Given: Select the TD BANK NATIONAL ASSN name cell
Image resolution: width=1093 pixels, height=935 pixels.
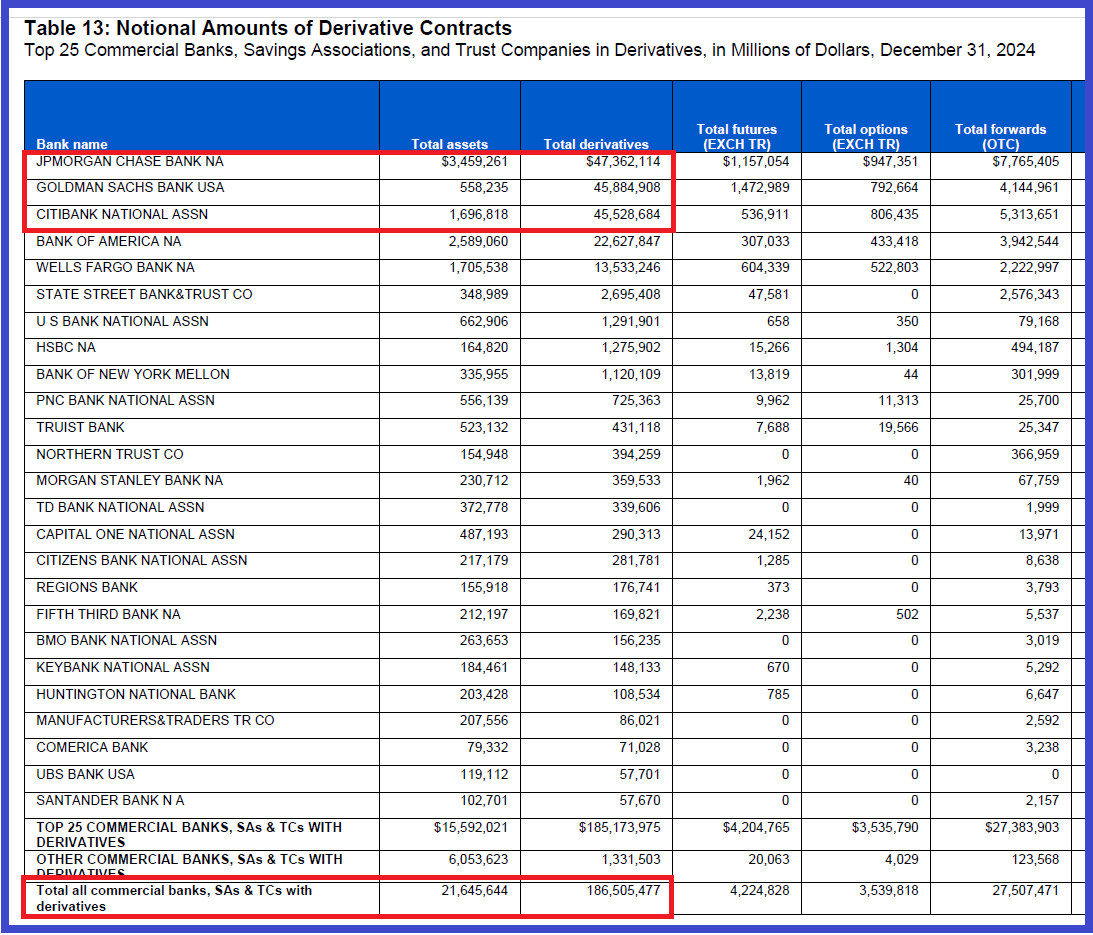Looking at the screenshot, I should (x=120, y=508).
